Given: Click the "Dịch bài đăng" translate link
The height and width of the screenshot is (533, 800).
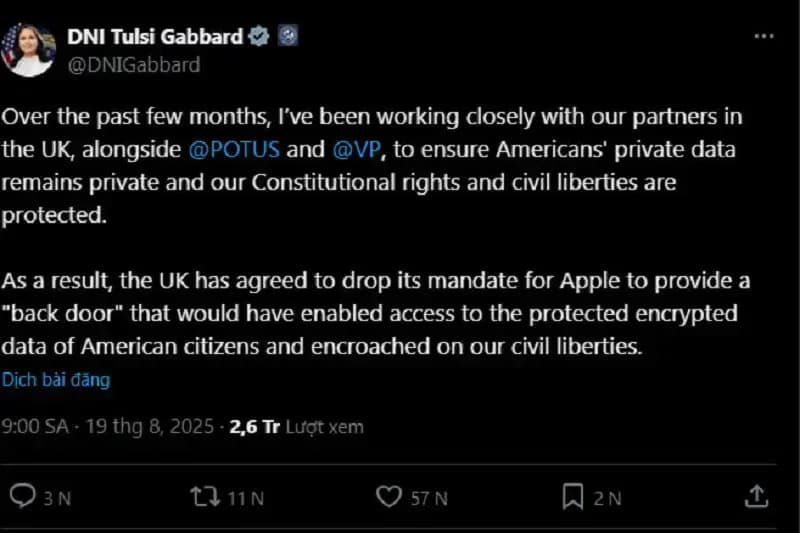Looking at the screenshot, I should click(56, 380).
